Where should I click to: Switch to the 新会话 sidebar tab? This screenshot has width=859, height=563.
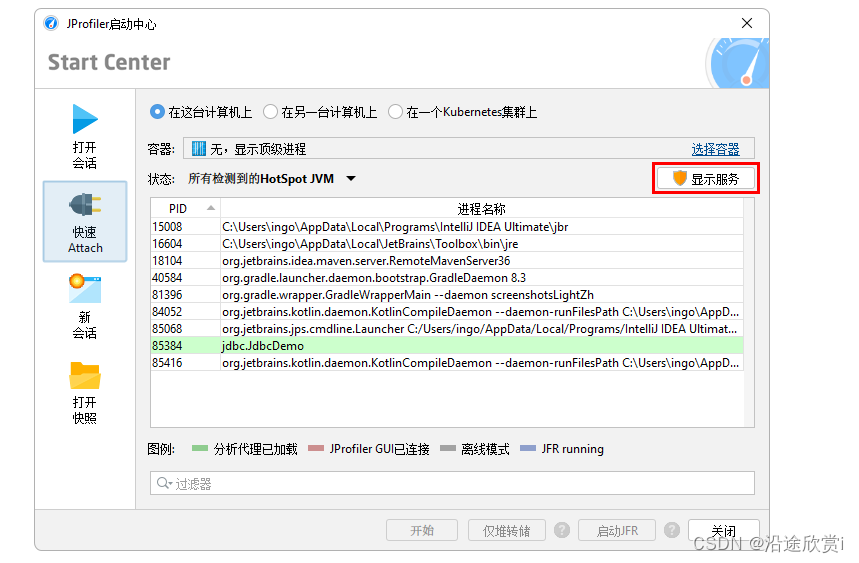click(85, 307)
